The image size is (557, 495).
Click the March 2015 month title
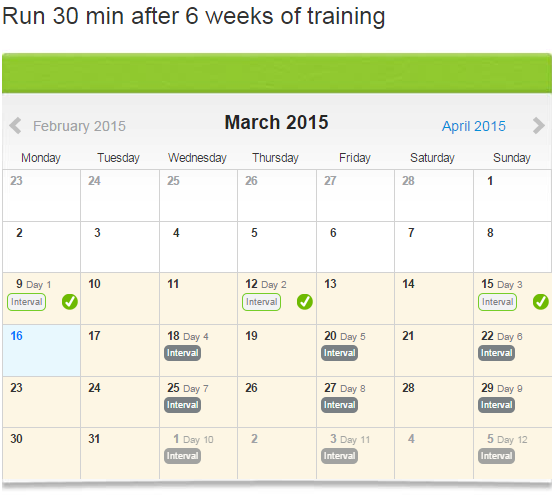[x=276, y=122]
